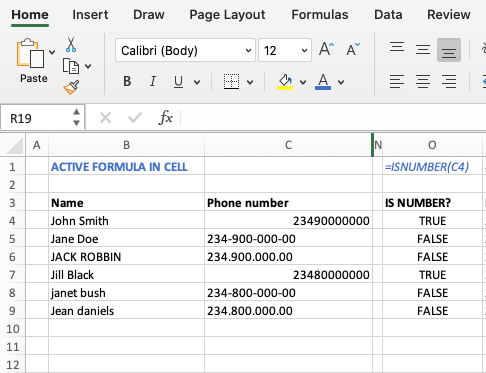Click the bottom align button
Screen dimensions: 486x373
(449, 50)
